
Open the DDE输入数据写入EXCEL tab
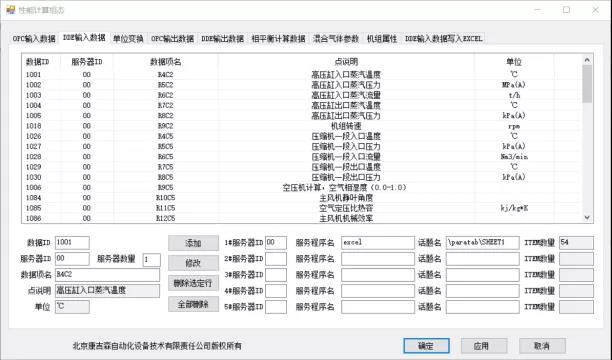(x=444, y=39)
